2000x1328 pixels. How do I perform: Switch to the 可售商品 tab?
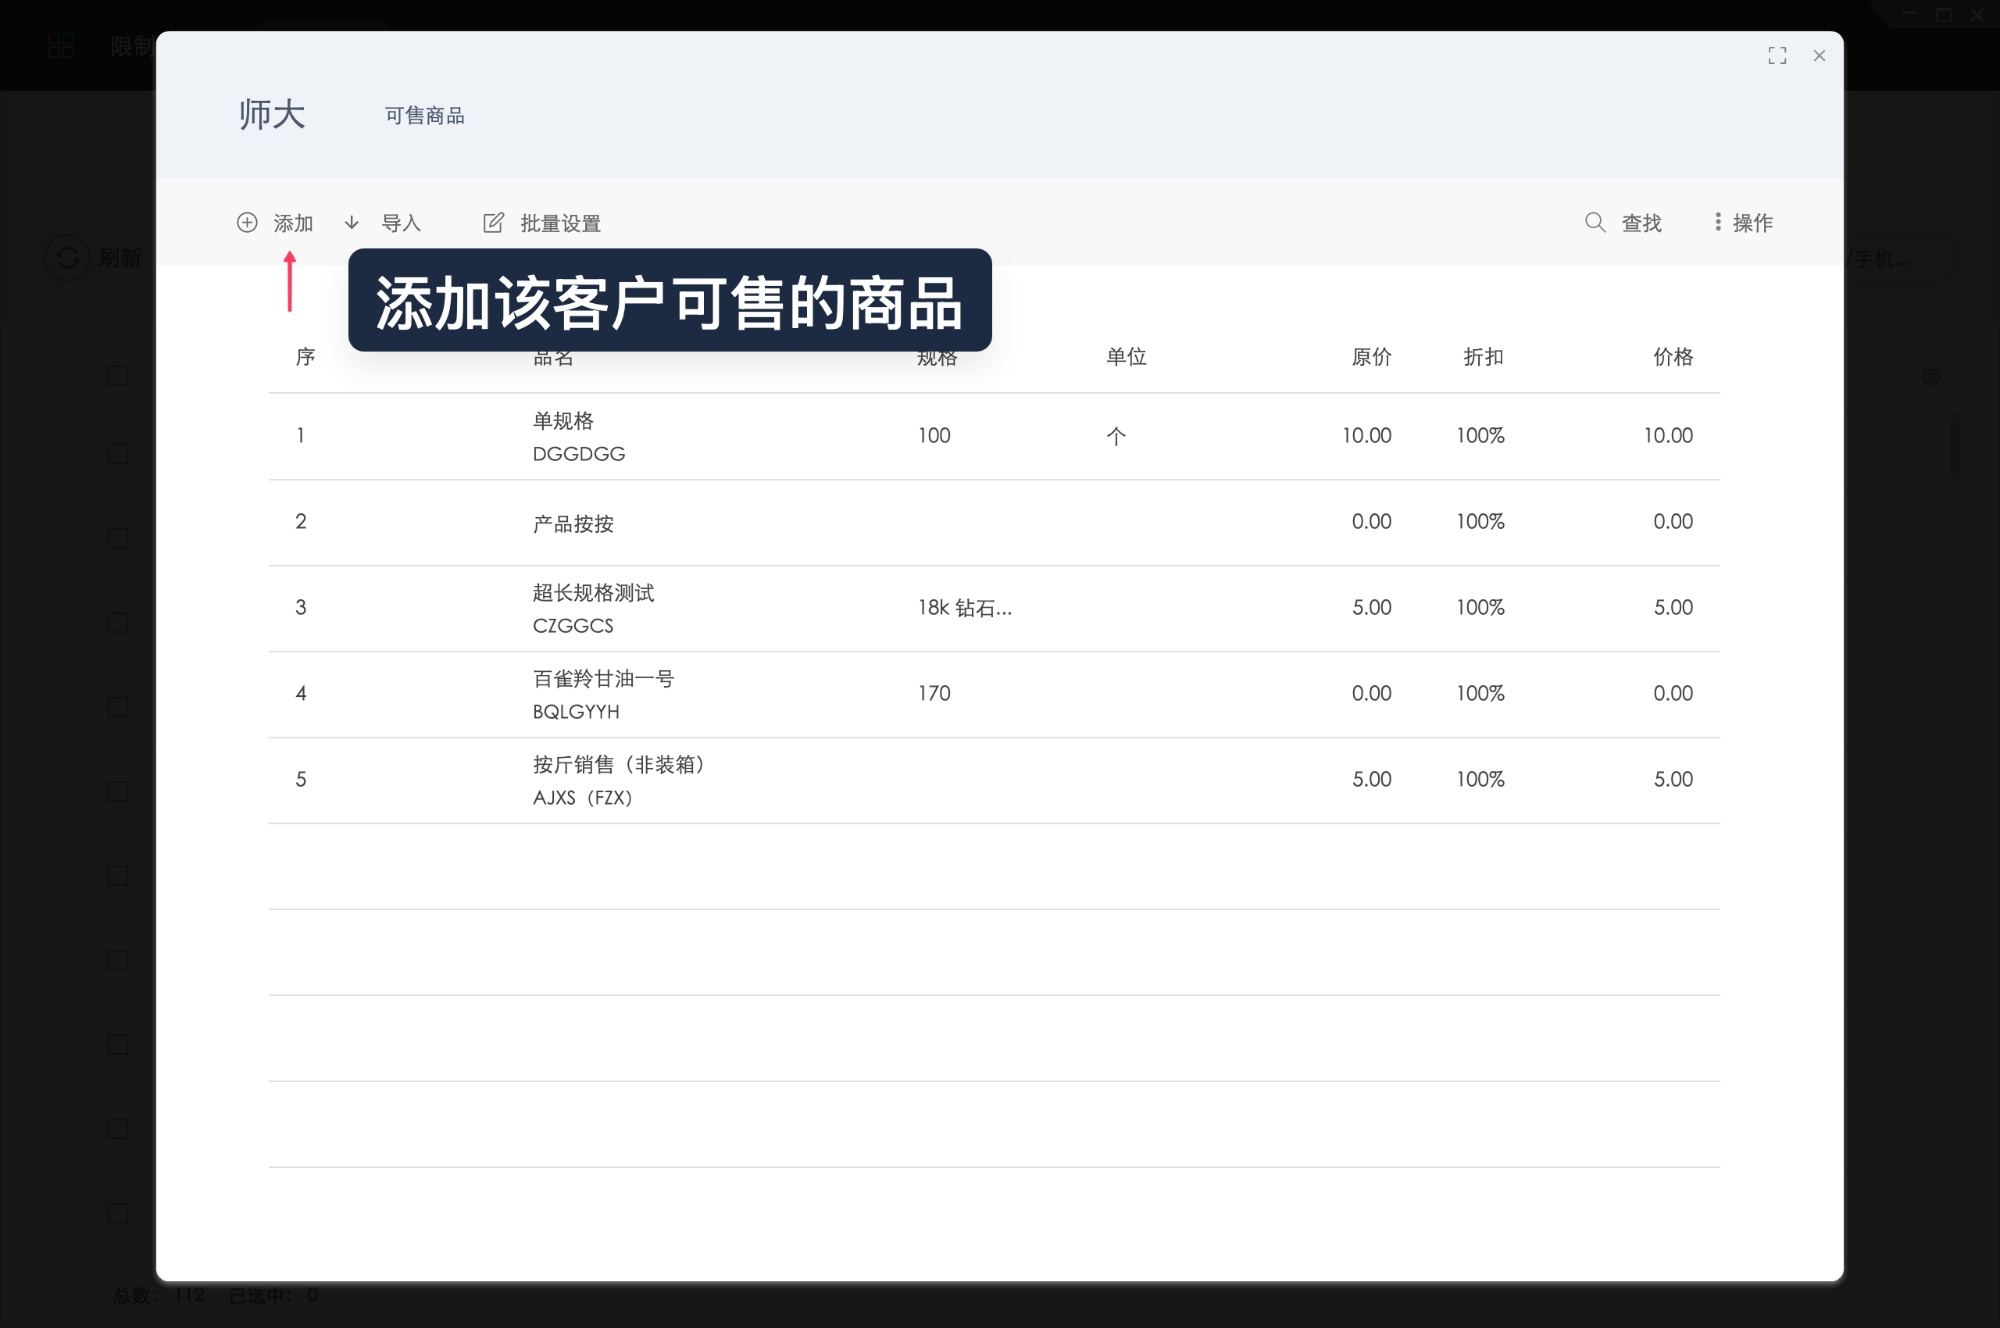pyautogui.click(x=425, y=116)
